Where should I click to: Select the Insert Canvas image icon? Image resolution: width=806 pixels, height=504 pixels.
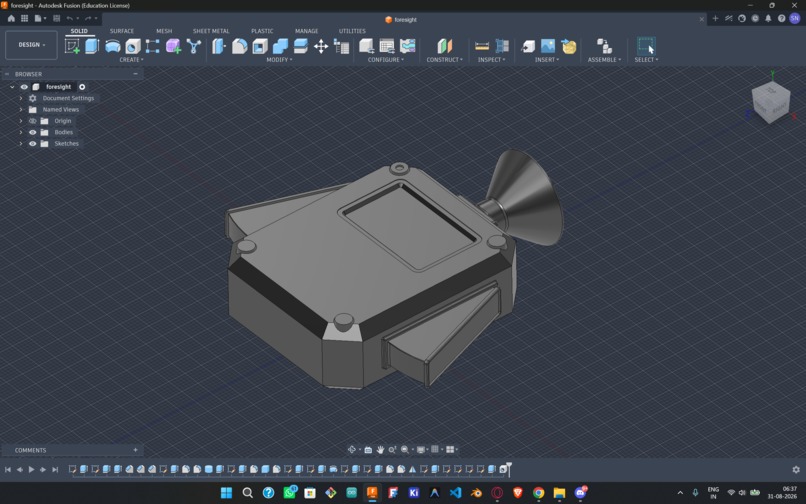point(548,46)
